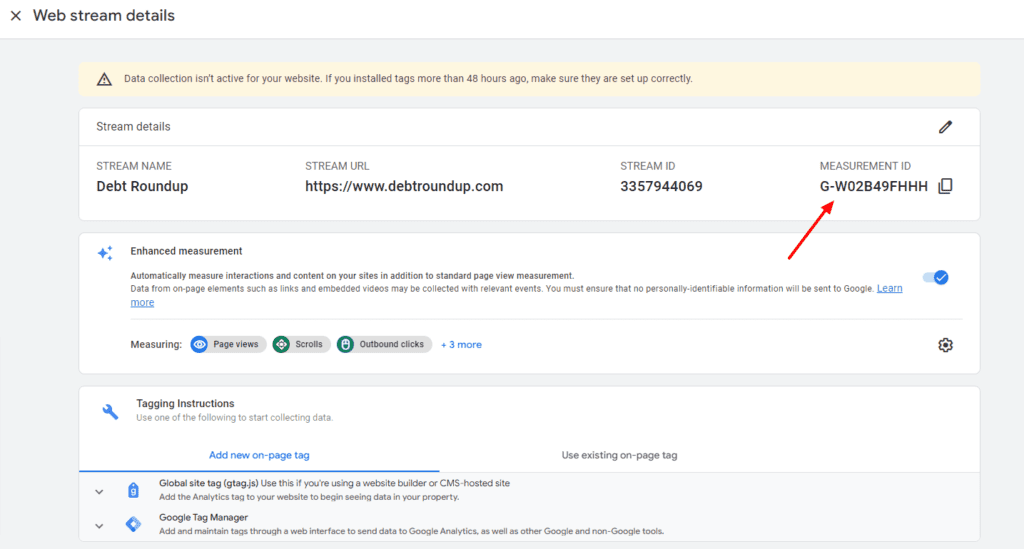Copy the Measurement ID to clipboard

click(945, 186)
